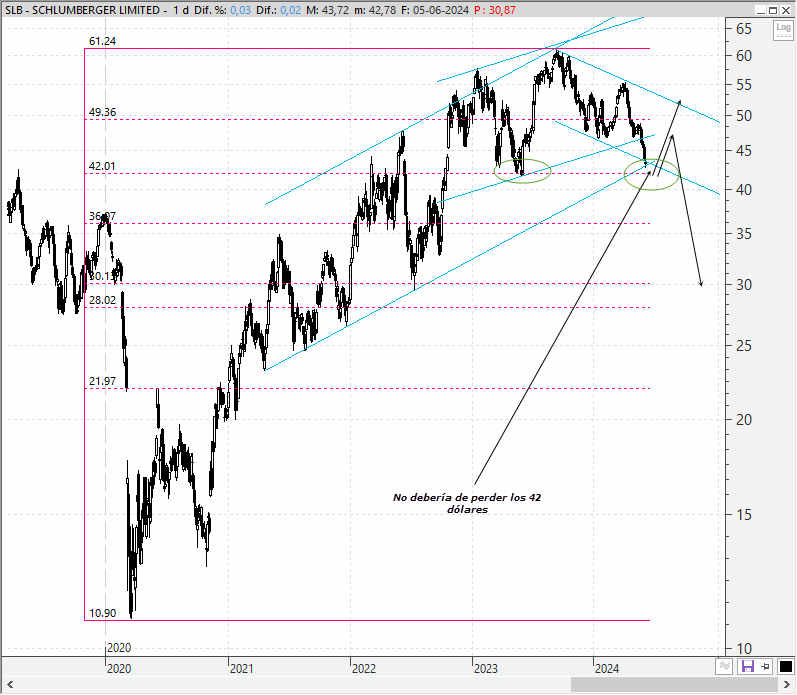The height and width of the screenshot is (695, 797).
Task: Click the 2021 label on the time axis
Action: coord(241,668)
